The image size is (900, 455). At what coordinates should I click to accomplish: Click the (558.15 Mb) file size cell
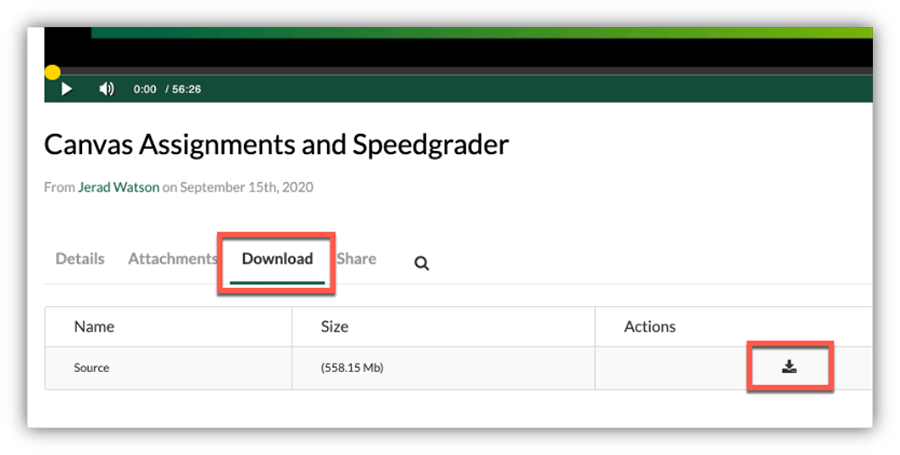(x=352, y=368)
